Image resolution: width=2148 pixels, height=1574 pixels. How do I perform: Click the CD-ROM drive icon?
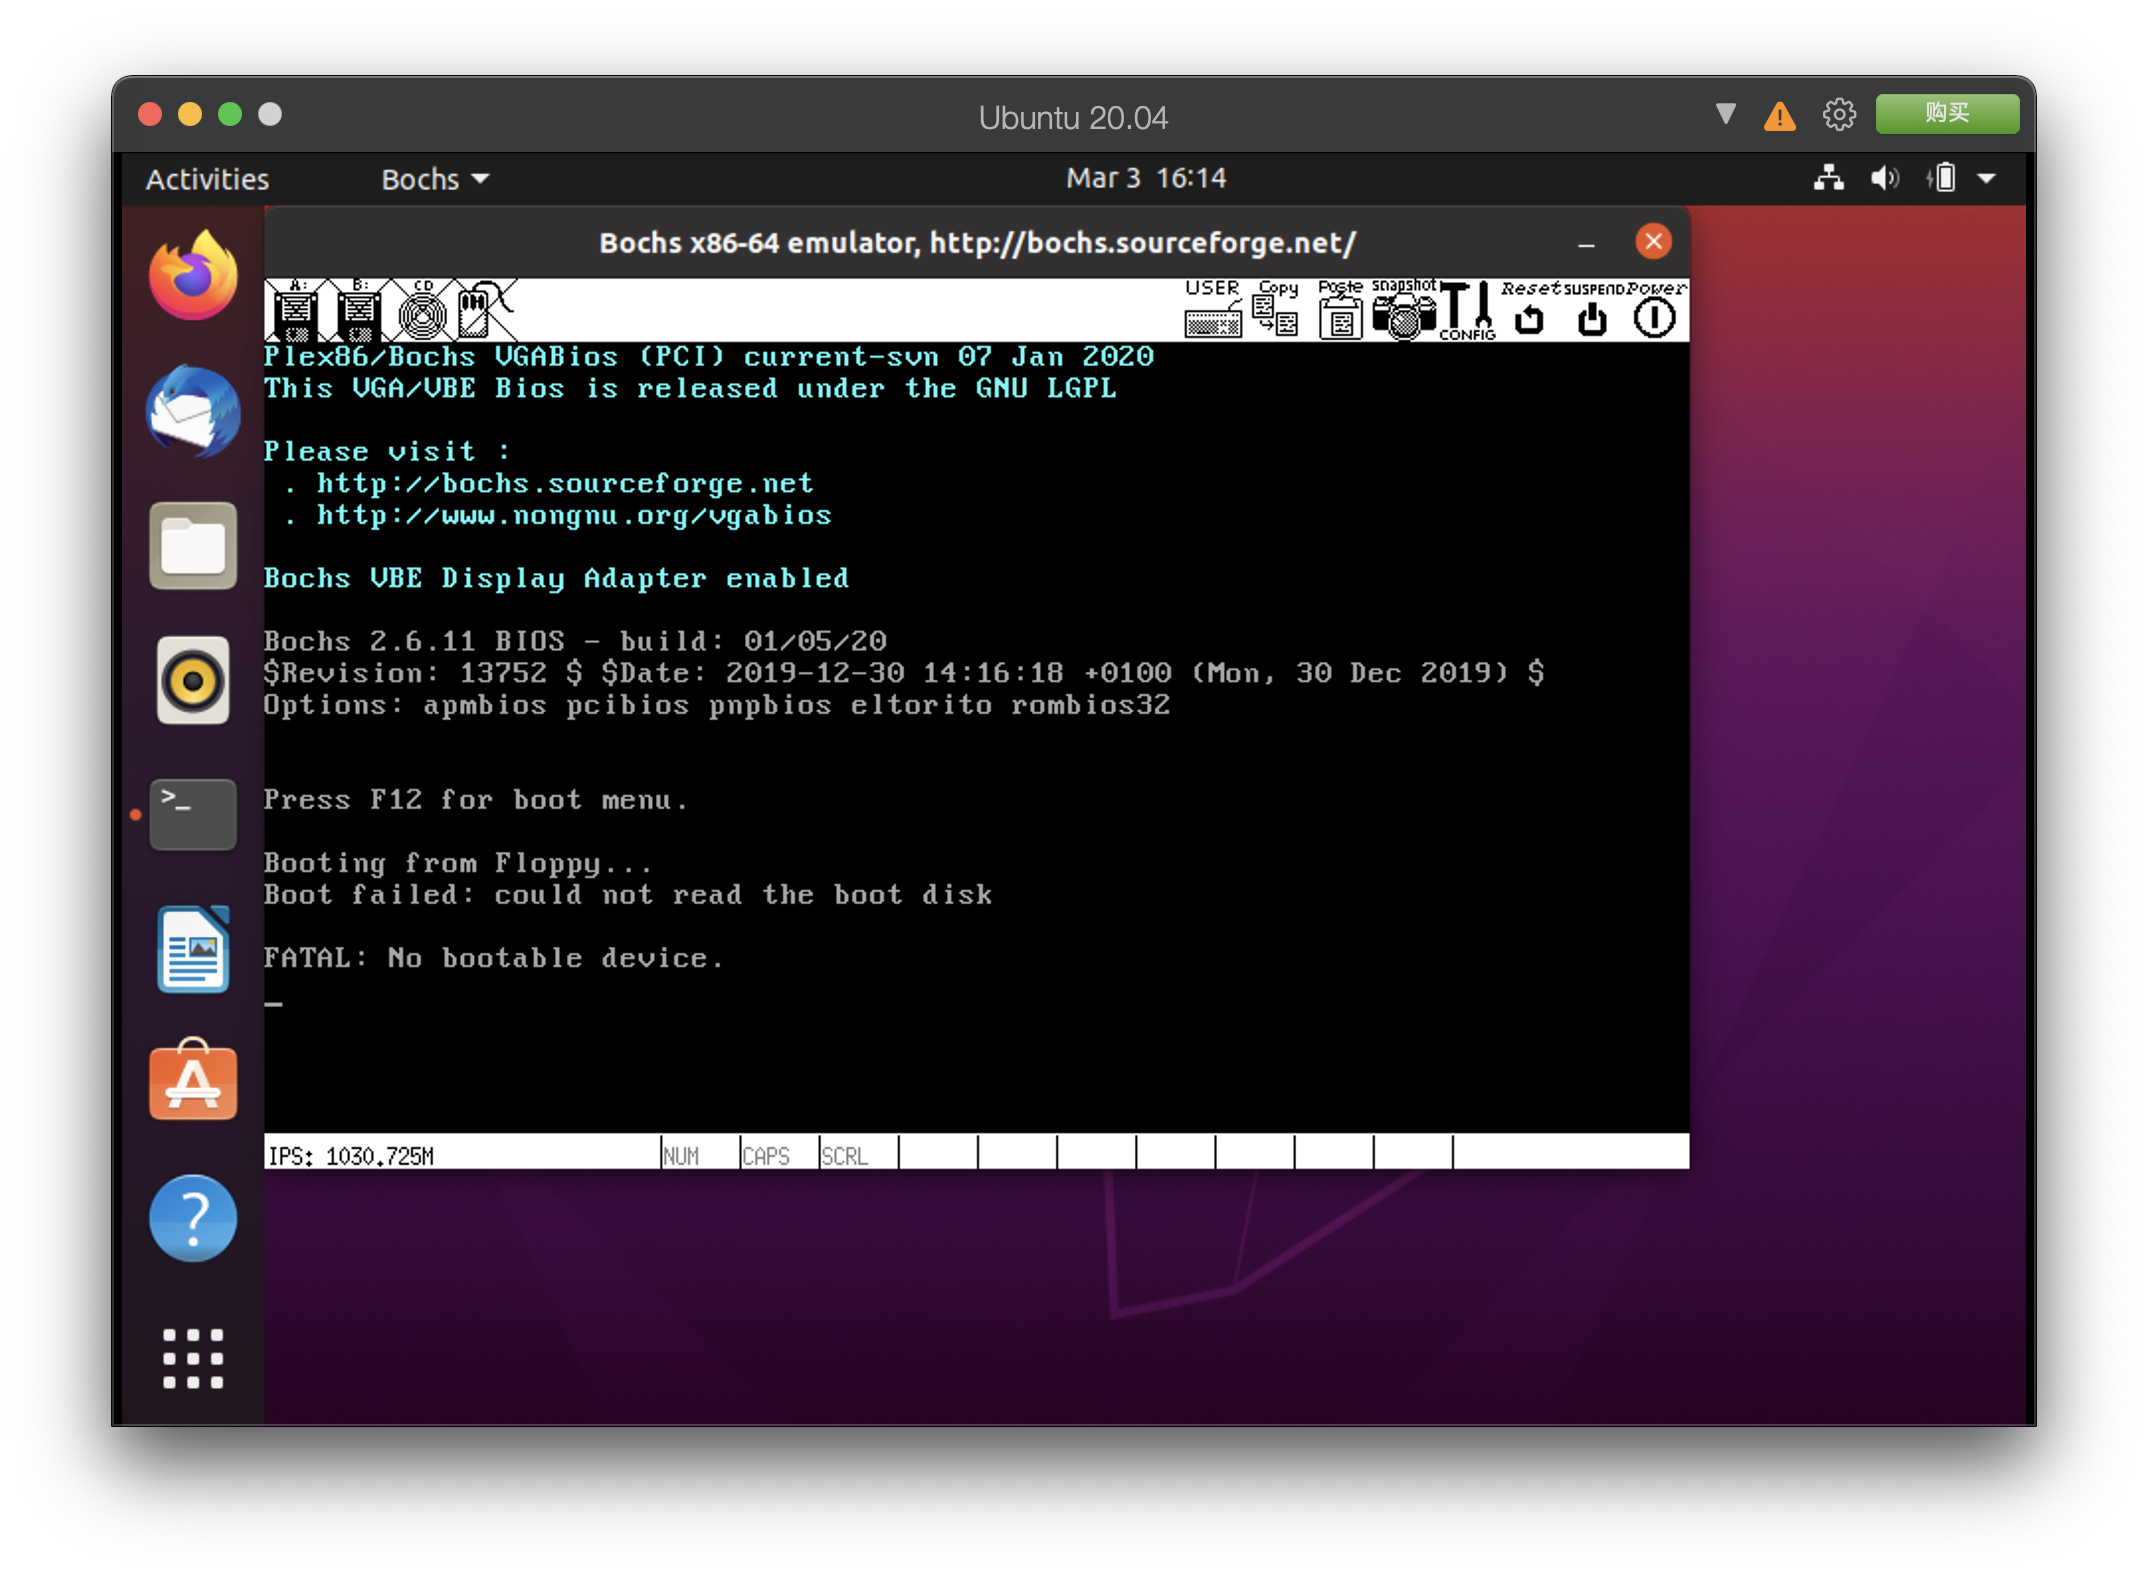pos(422,310)
